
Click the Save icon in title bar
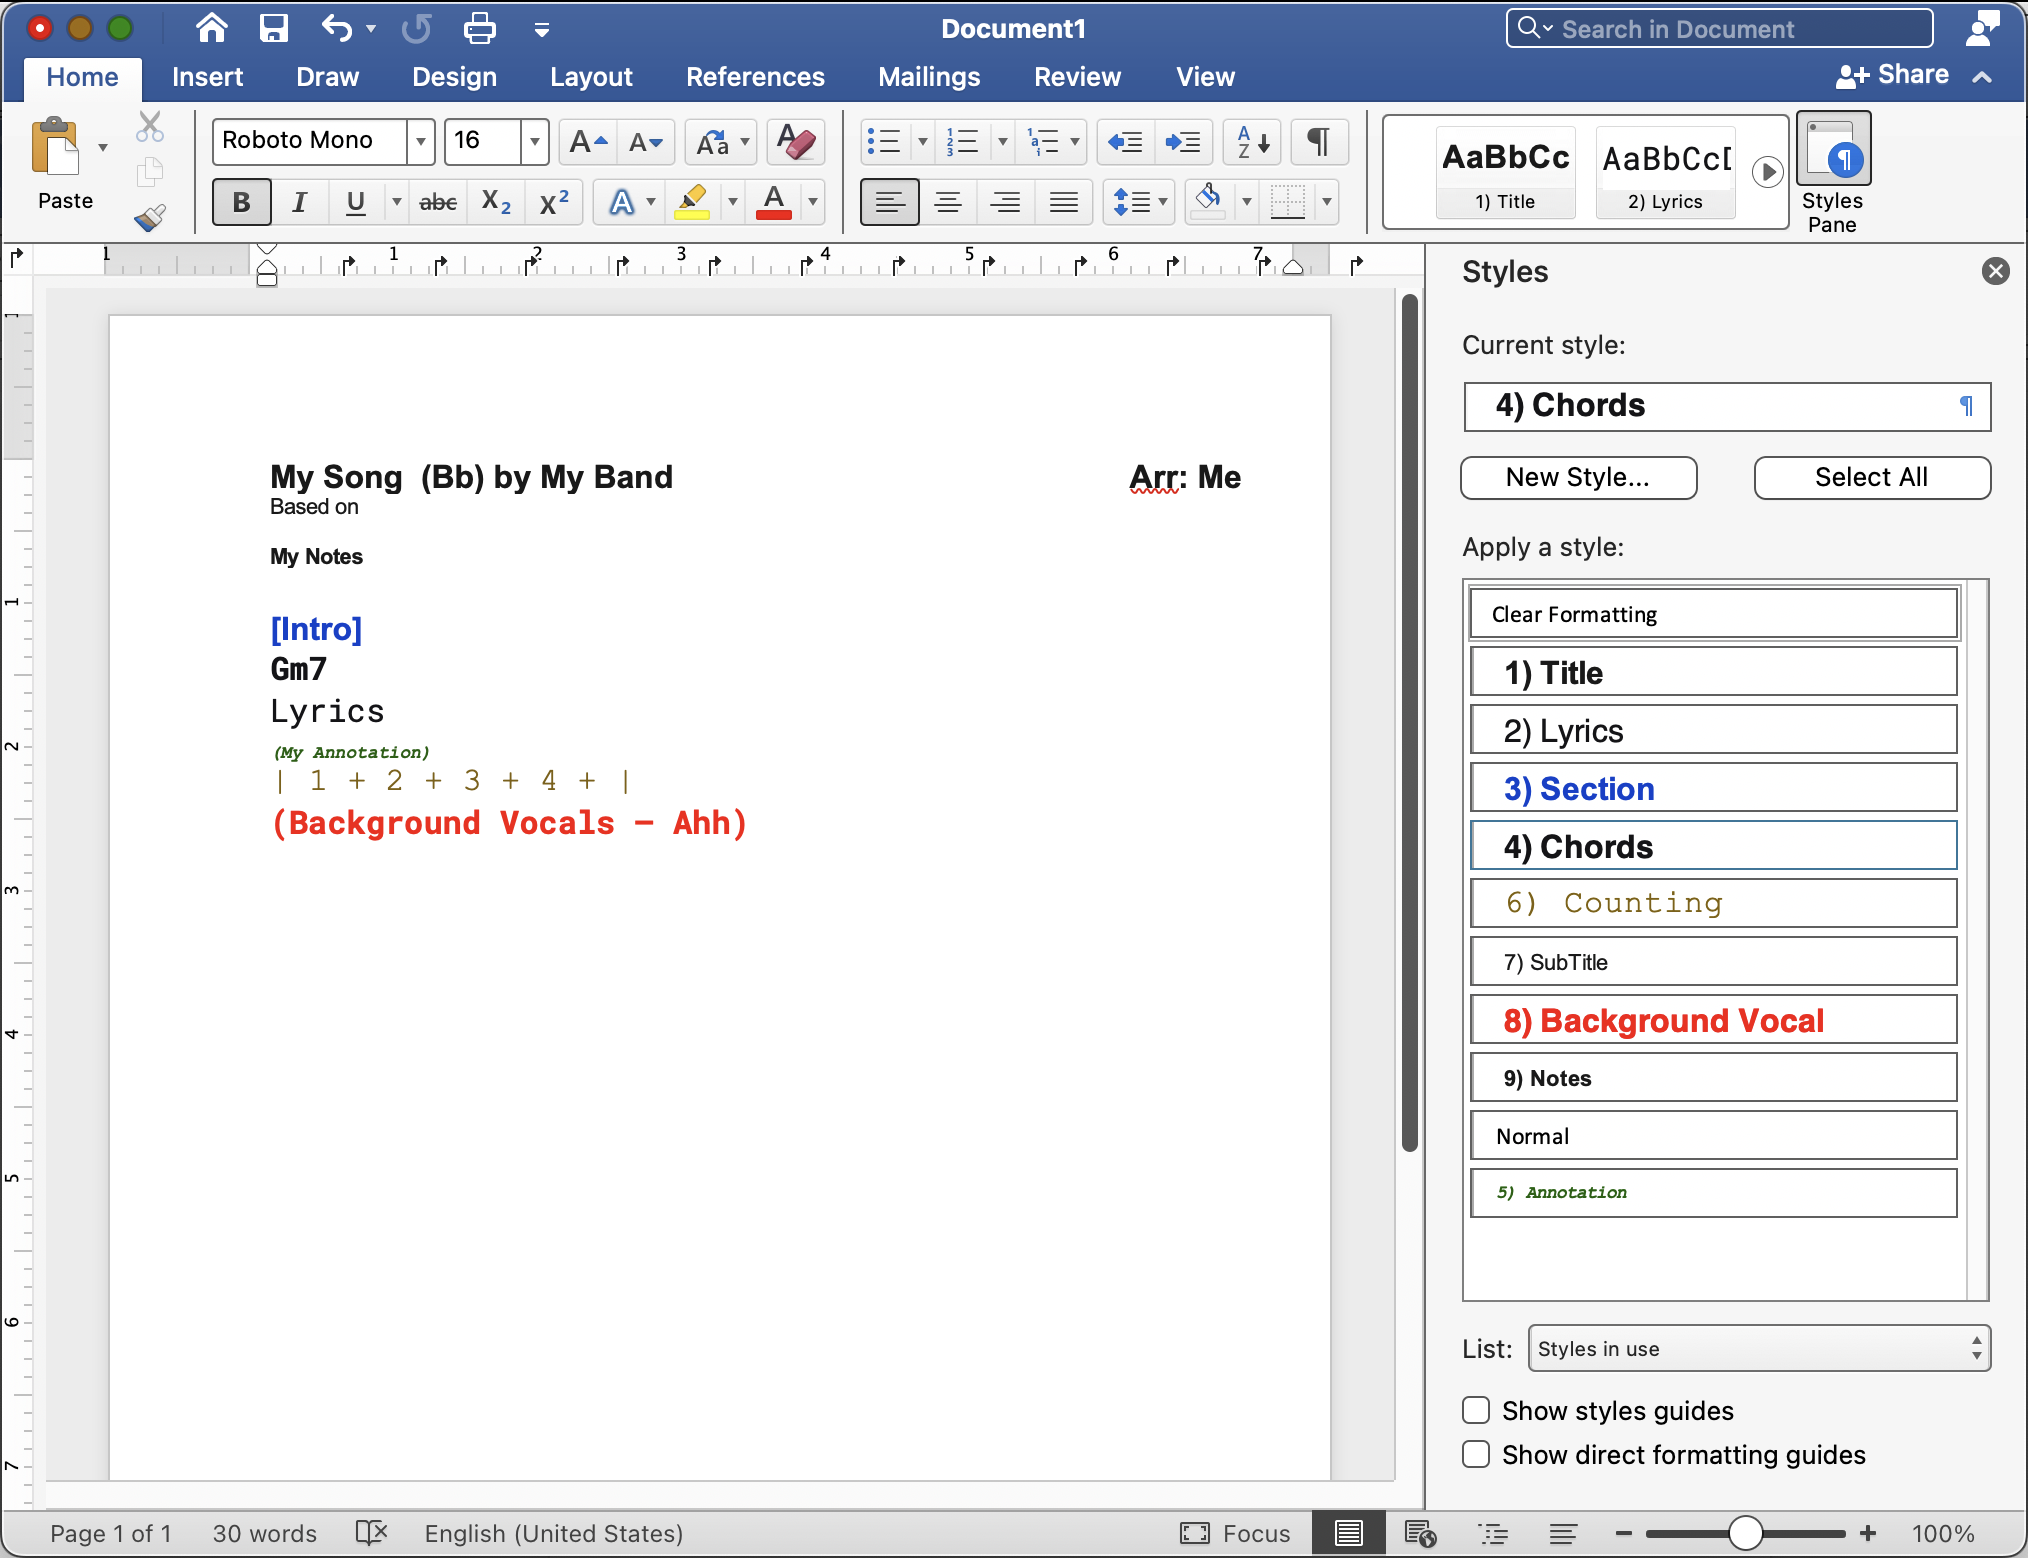tap(273, 28)
